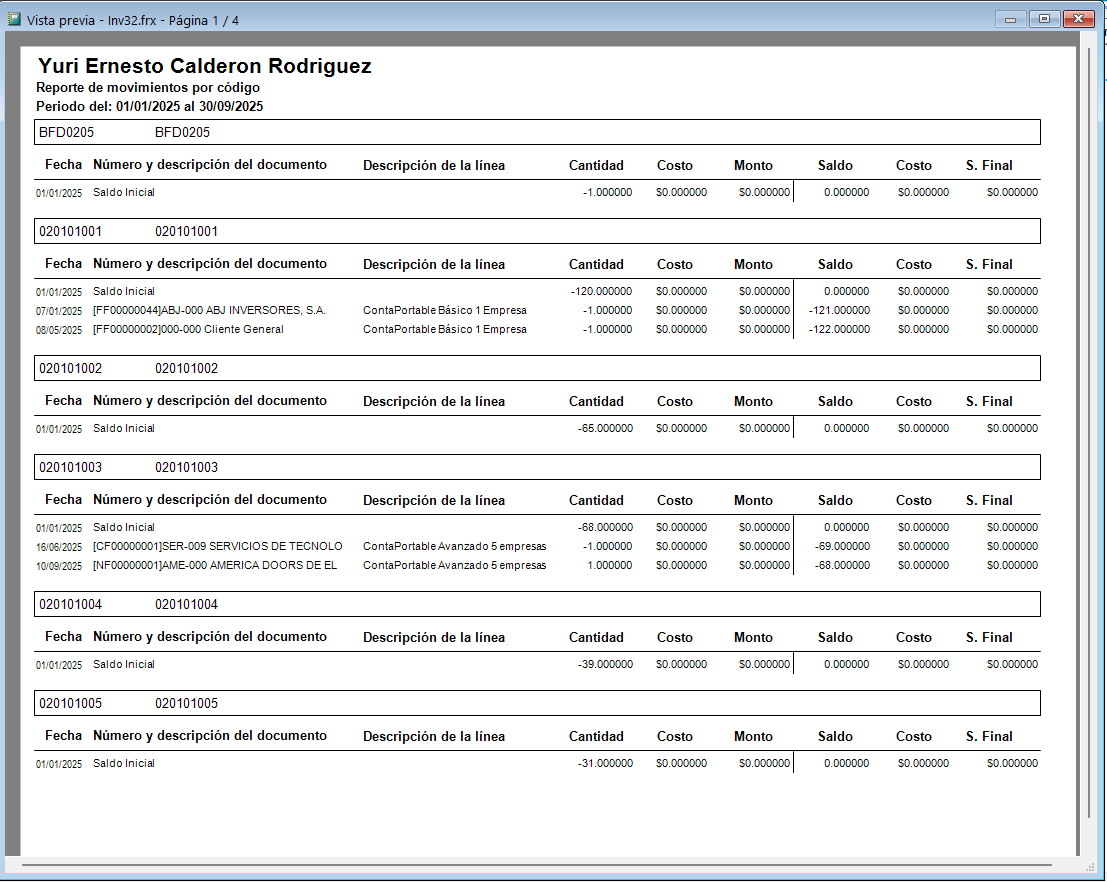1107x882 pixels.
Task: Click the report title Yuri Ernesto Calderon Rodriguez
Action: [x=205, y=66]
